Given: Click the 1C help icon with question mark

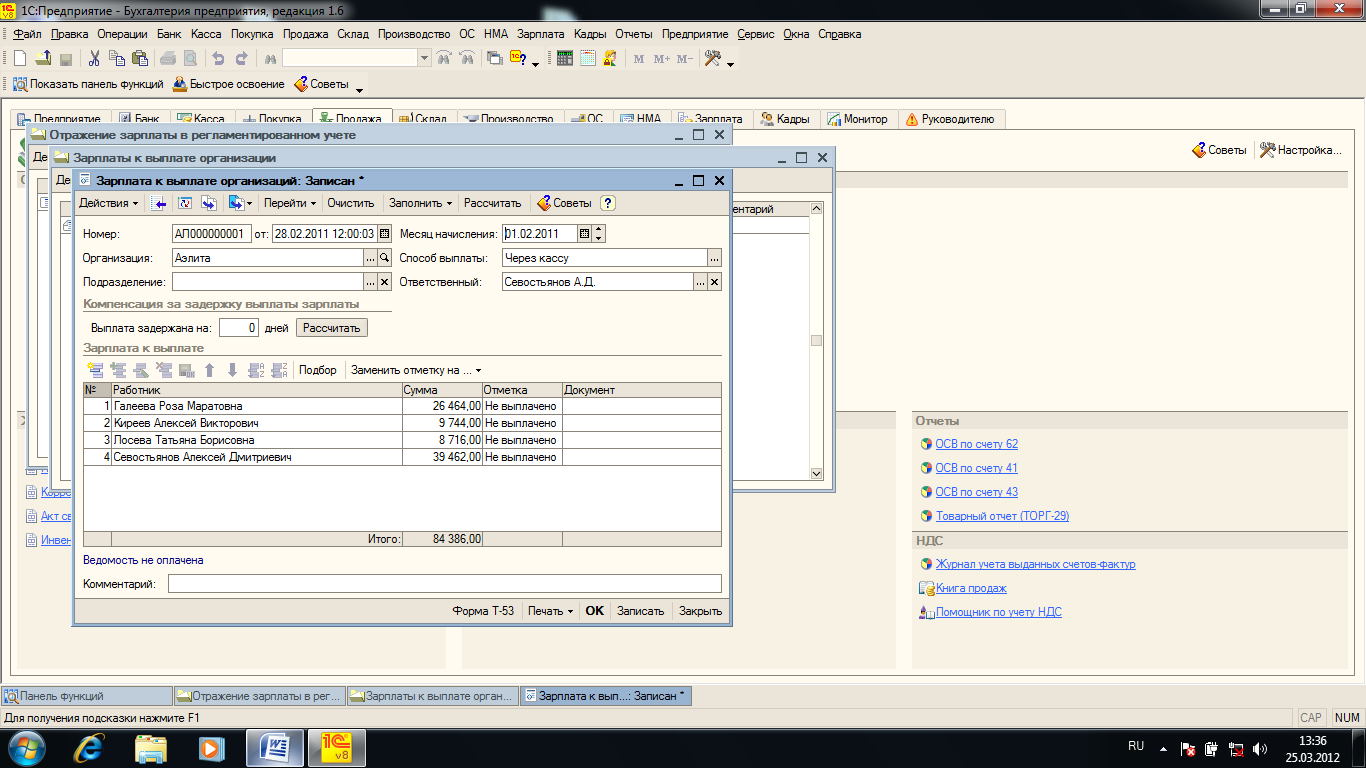Looking at the screenshot, I should 519,59.
